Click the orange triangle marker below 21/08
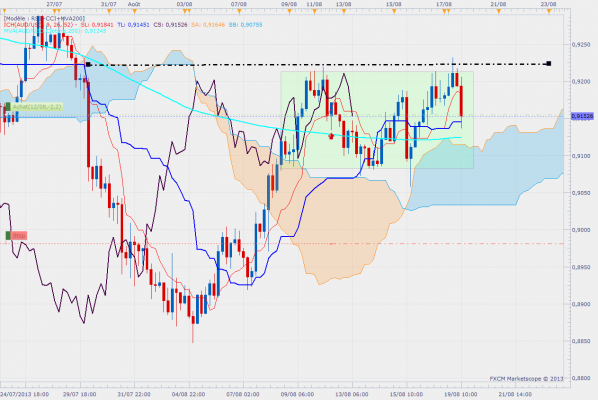Viewport: 598px width, 400px height. [x=498, y=11]
